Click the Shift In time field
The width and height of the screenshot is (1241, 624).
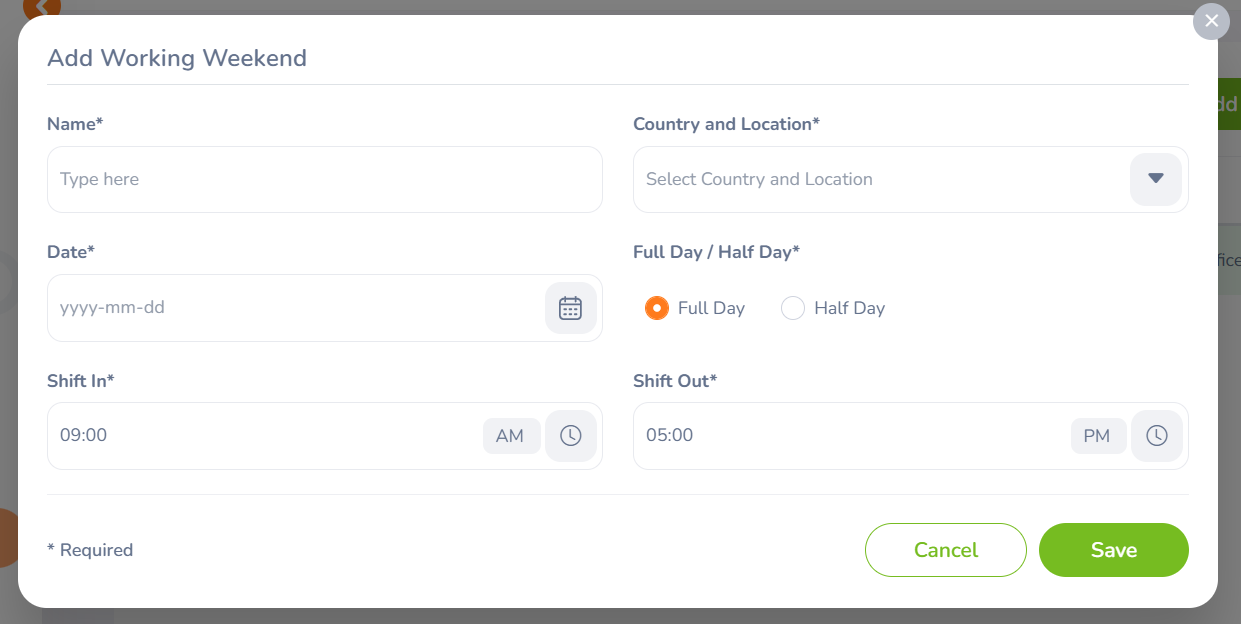265,436
